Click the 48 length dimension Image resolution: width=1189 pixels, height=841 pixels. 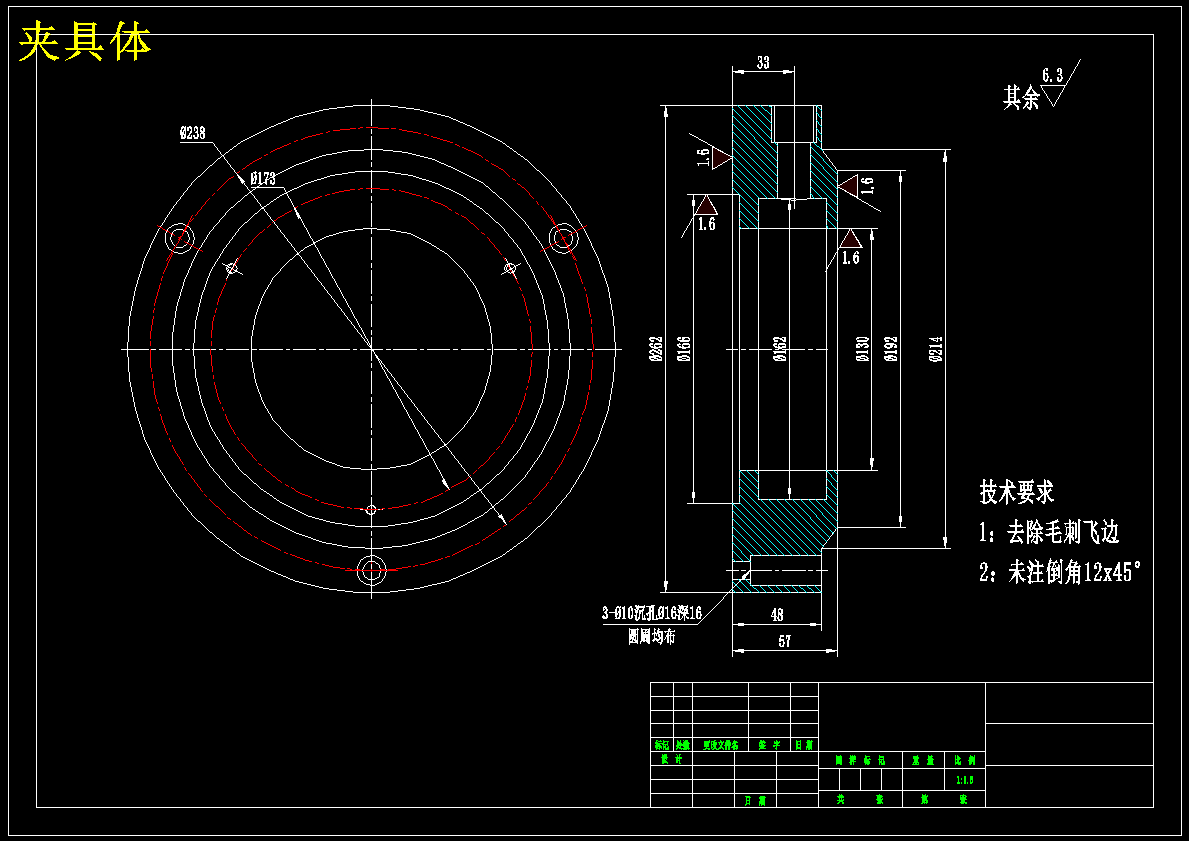pyautogui.click(x=776, y=615)
